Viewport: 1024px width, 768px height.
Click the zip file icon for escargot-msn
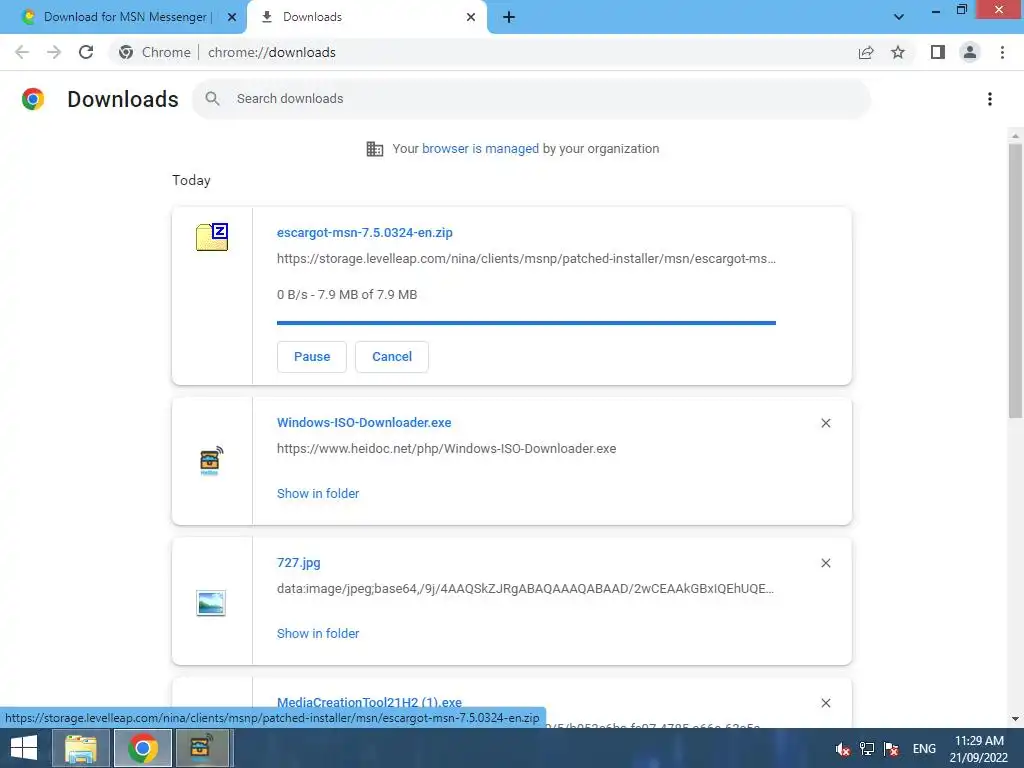212,236
